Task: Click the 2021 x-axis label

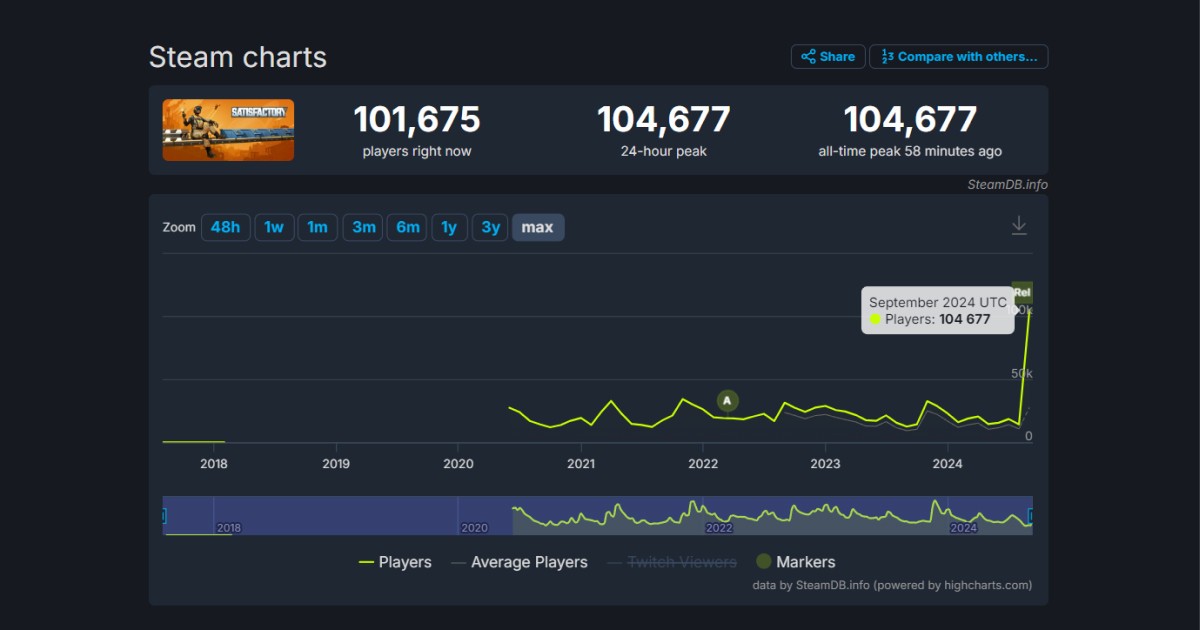Action: pos(581,463)
